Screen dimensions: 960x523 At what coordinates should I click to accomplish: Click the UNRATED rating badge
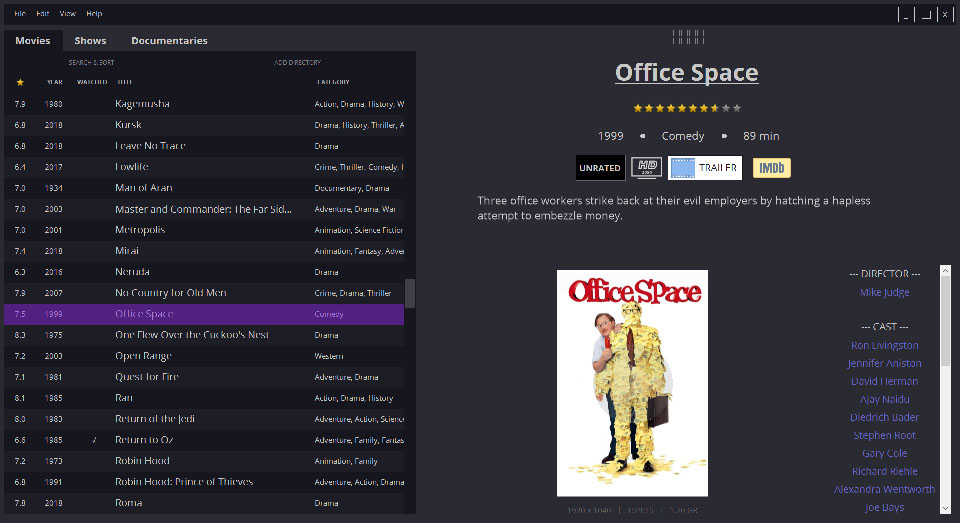pyautogui.click(x=600, y=168)
